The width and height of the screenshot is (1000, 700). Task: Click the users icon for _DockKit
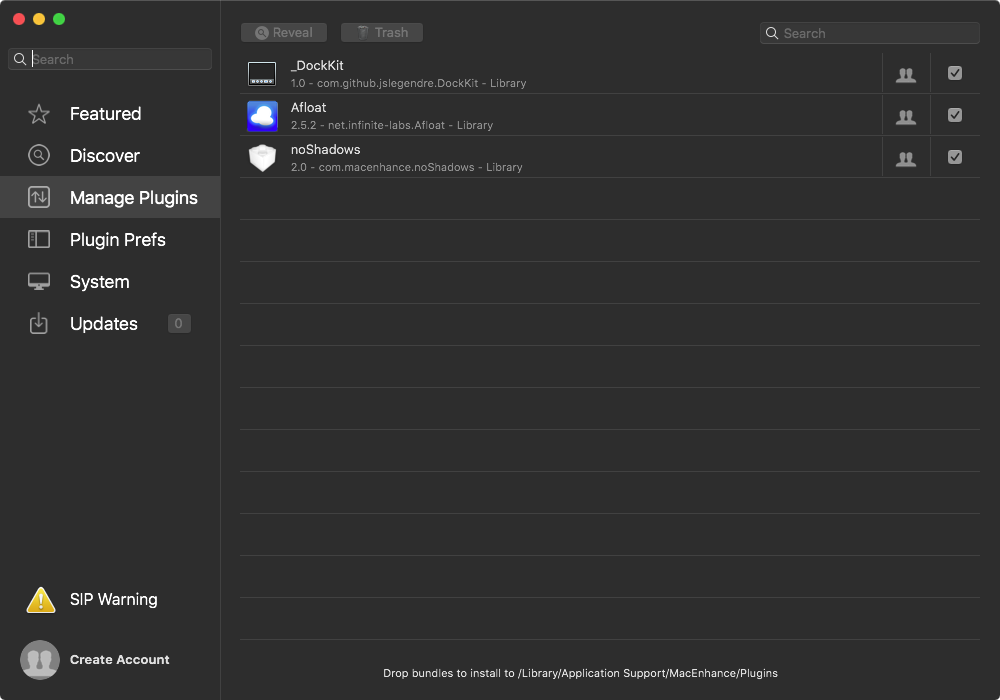[x=906, y=75]
